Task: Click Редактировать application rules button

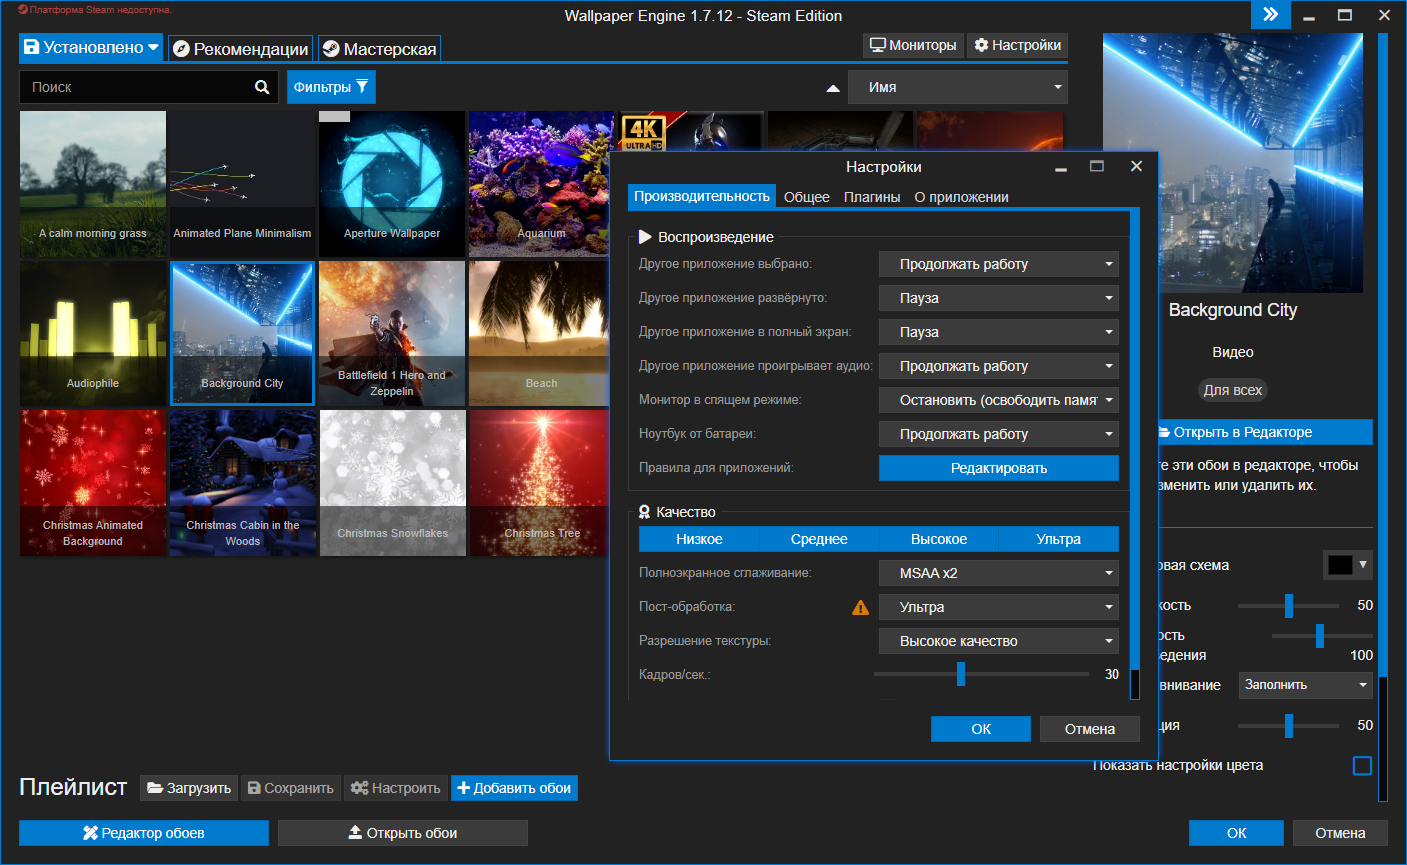Action: [999, 468]
